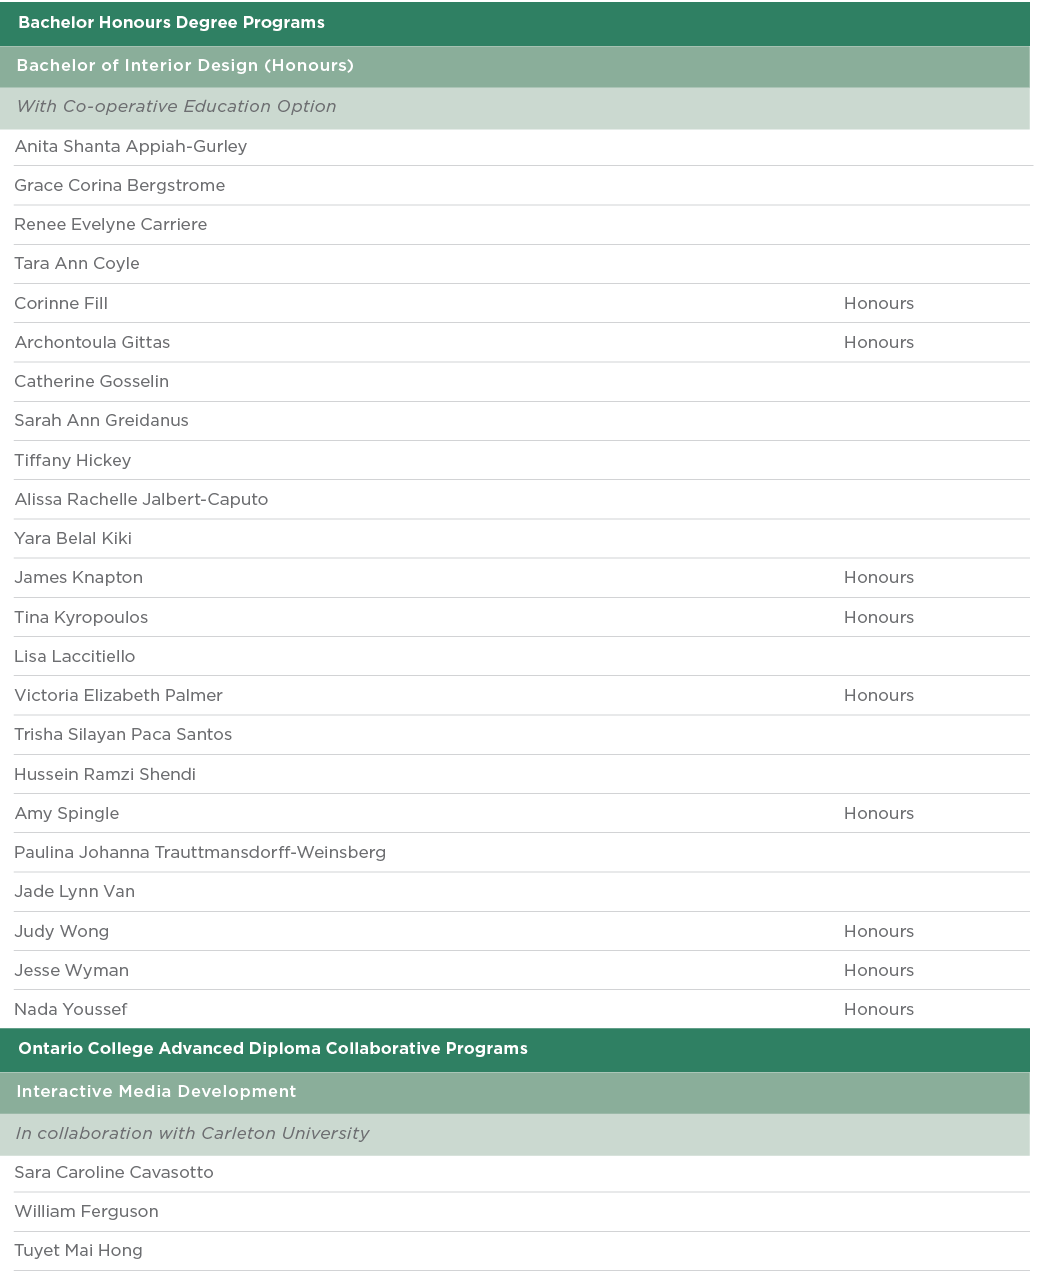Select the Tina Kyropoulos name entry
This screenshot has width=1037, height=1273.
point(81,617)
